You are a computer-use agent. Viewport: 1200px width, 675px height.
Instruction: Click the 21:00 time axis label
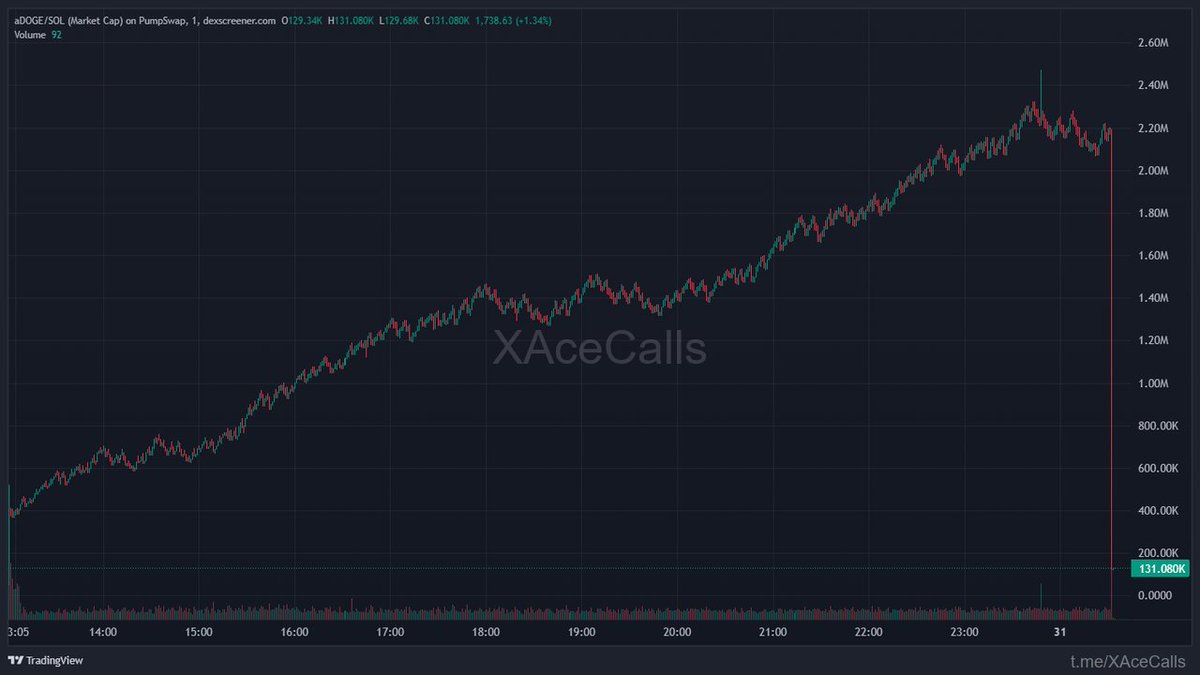coord(773,632)
